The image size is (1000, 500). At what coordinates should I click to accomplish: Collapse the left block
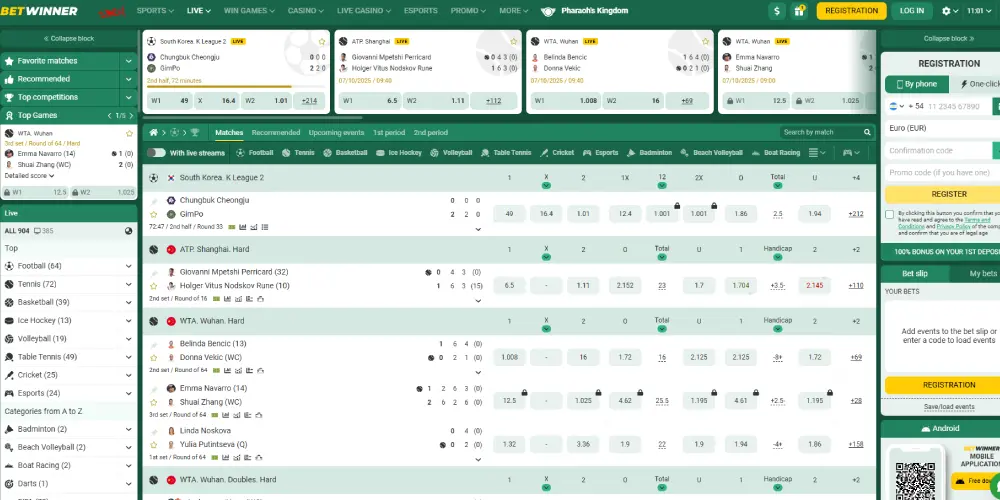69,38
